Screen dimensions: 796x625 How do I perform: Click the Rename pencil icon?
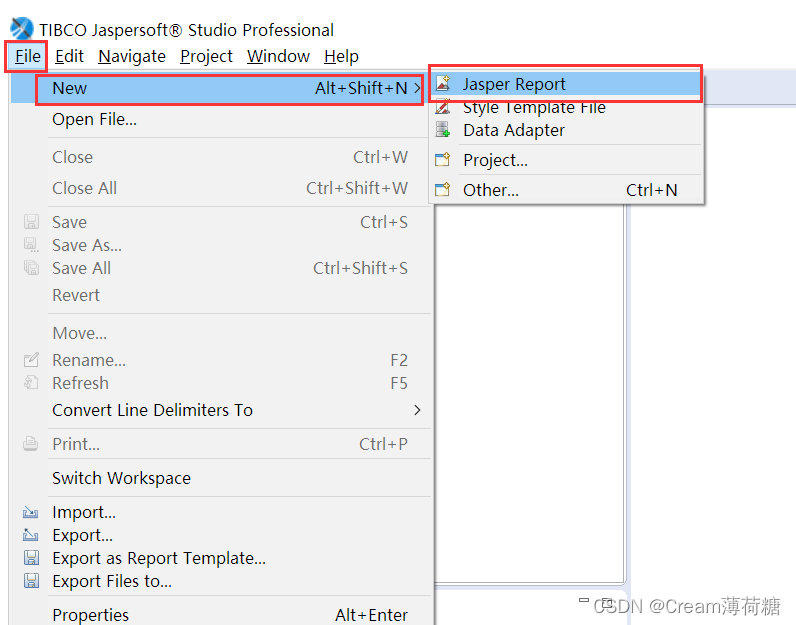31,359
